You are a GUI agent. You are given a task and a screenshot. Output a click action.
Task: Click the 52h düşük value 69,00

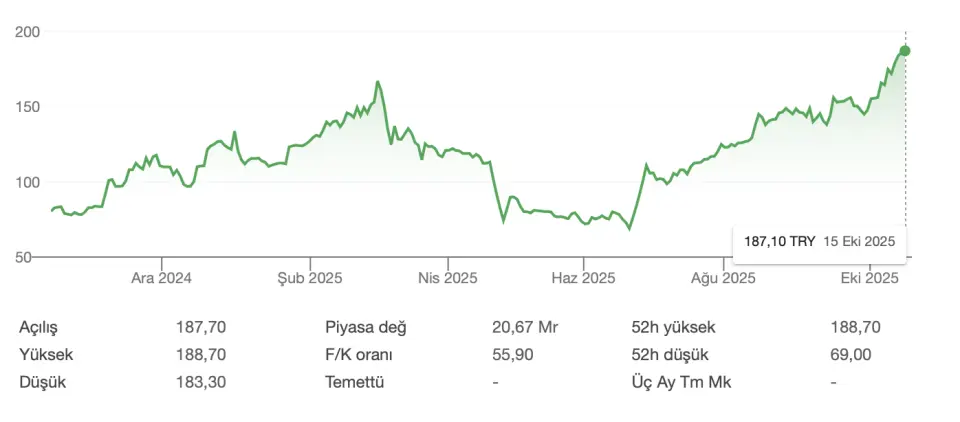click(x=851, y=354)
